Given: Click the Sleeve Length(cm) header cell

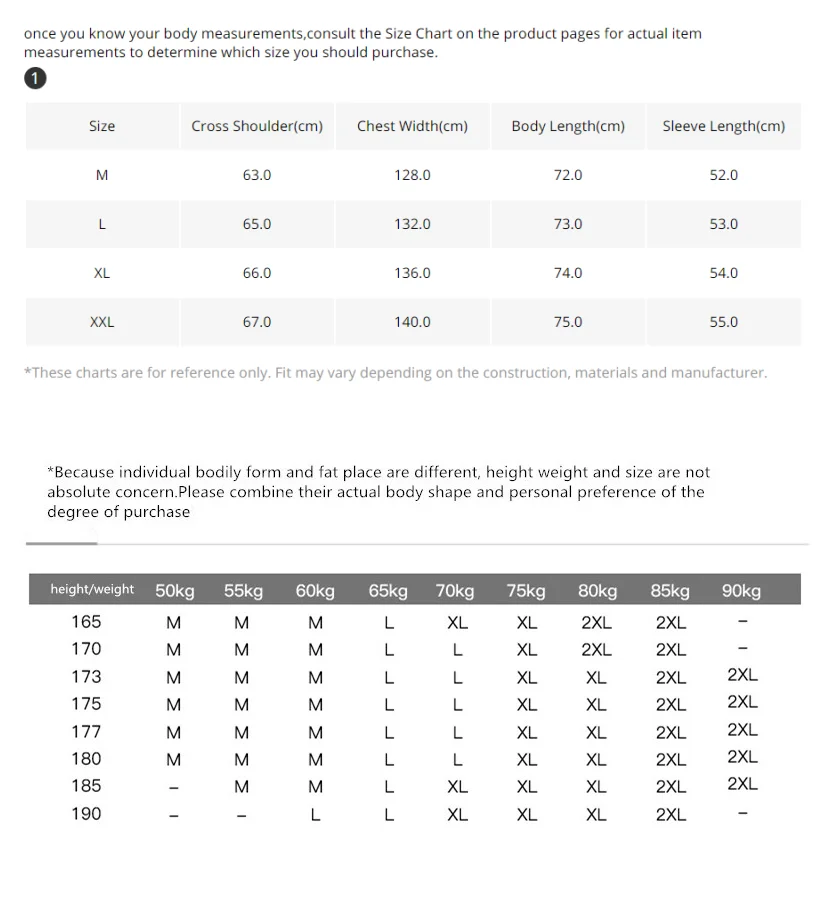Looking at the screenshot, I should 724,126.
